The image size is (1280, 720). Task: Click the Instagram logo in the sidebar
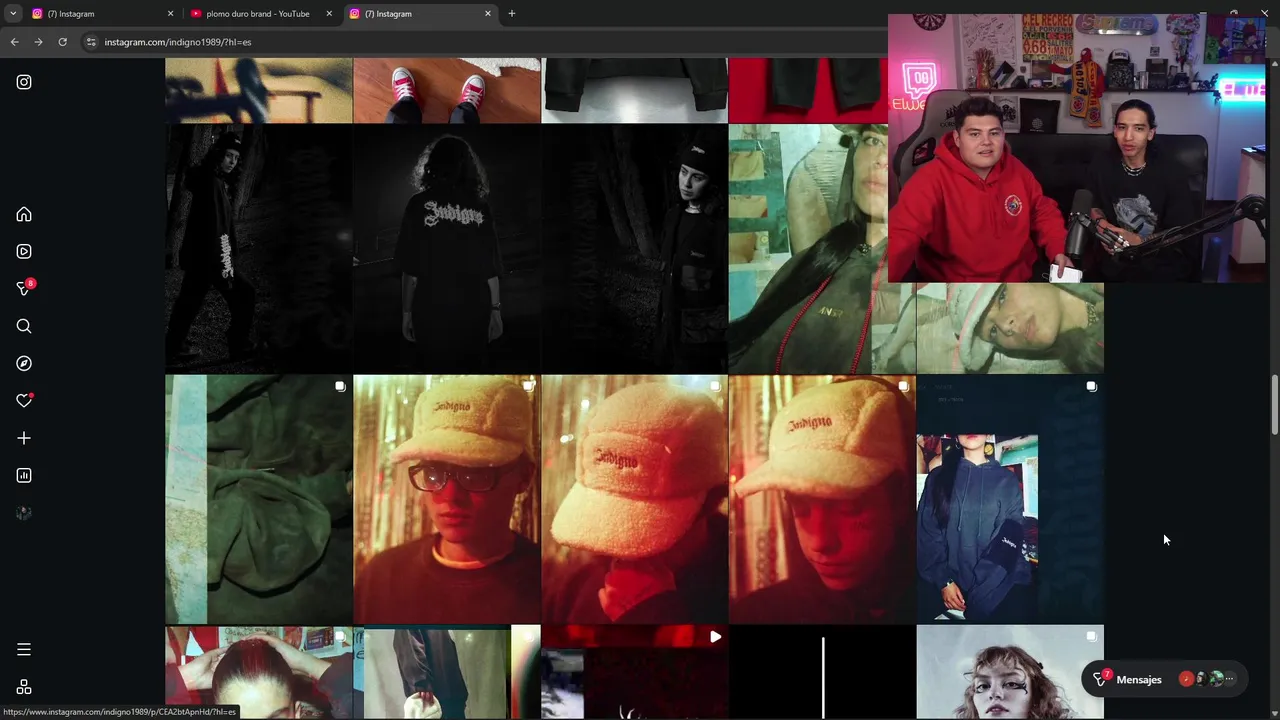[24, 82]
